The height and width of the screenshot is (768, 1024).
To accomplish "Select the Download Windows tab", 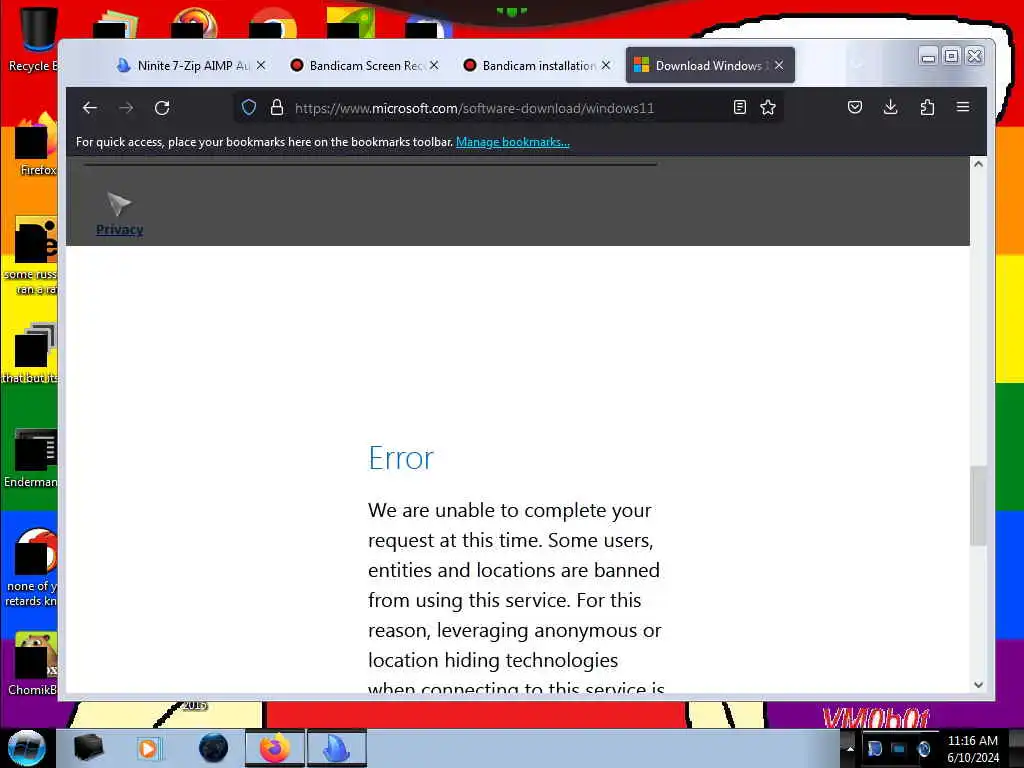I will pos(710,65).
